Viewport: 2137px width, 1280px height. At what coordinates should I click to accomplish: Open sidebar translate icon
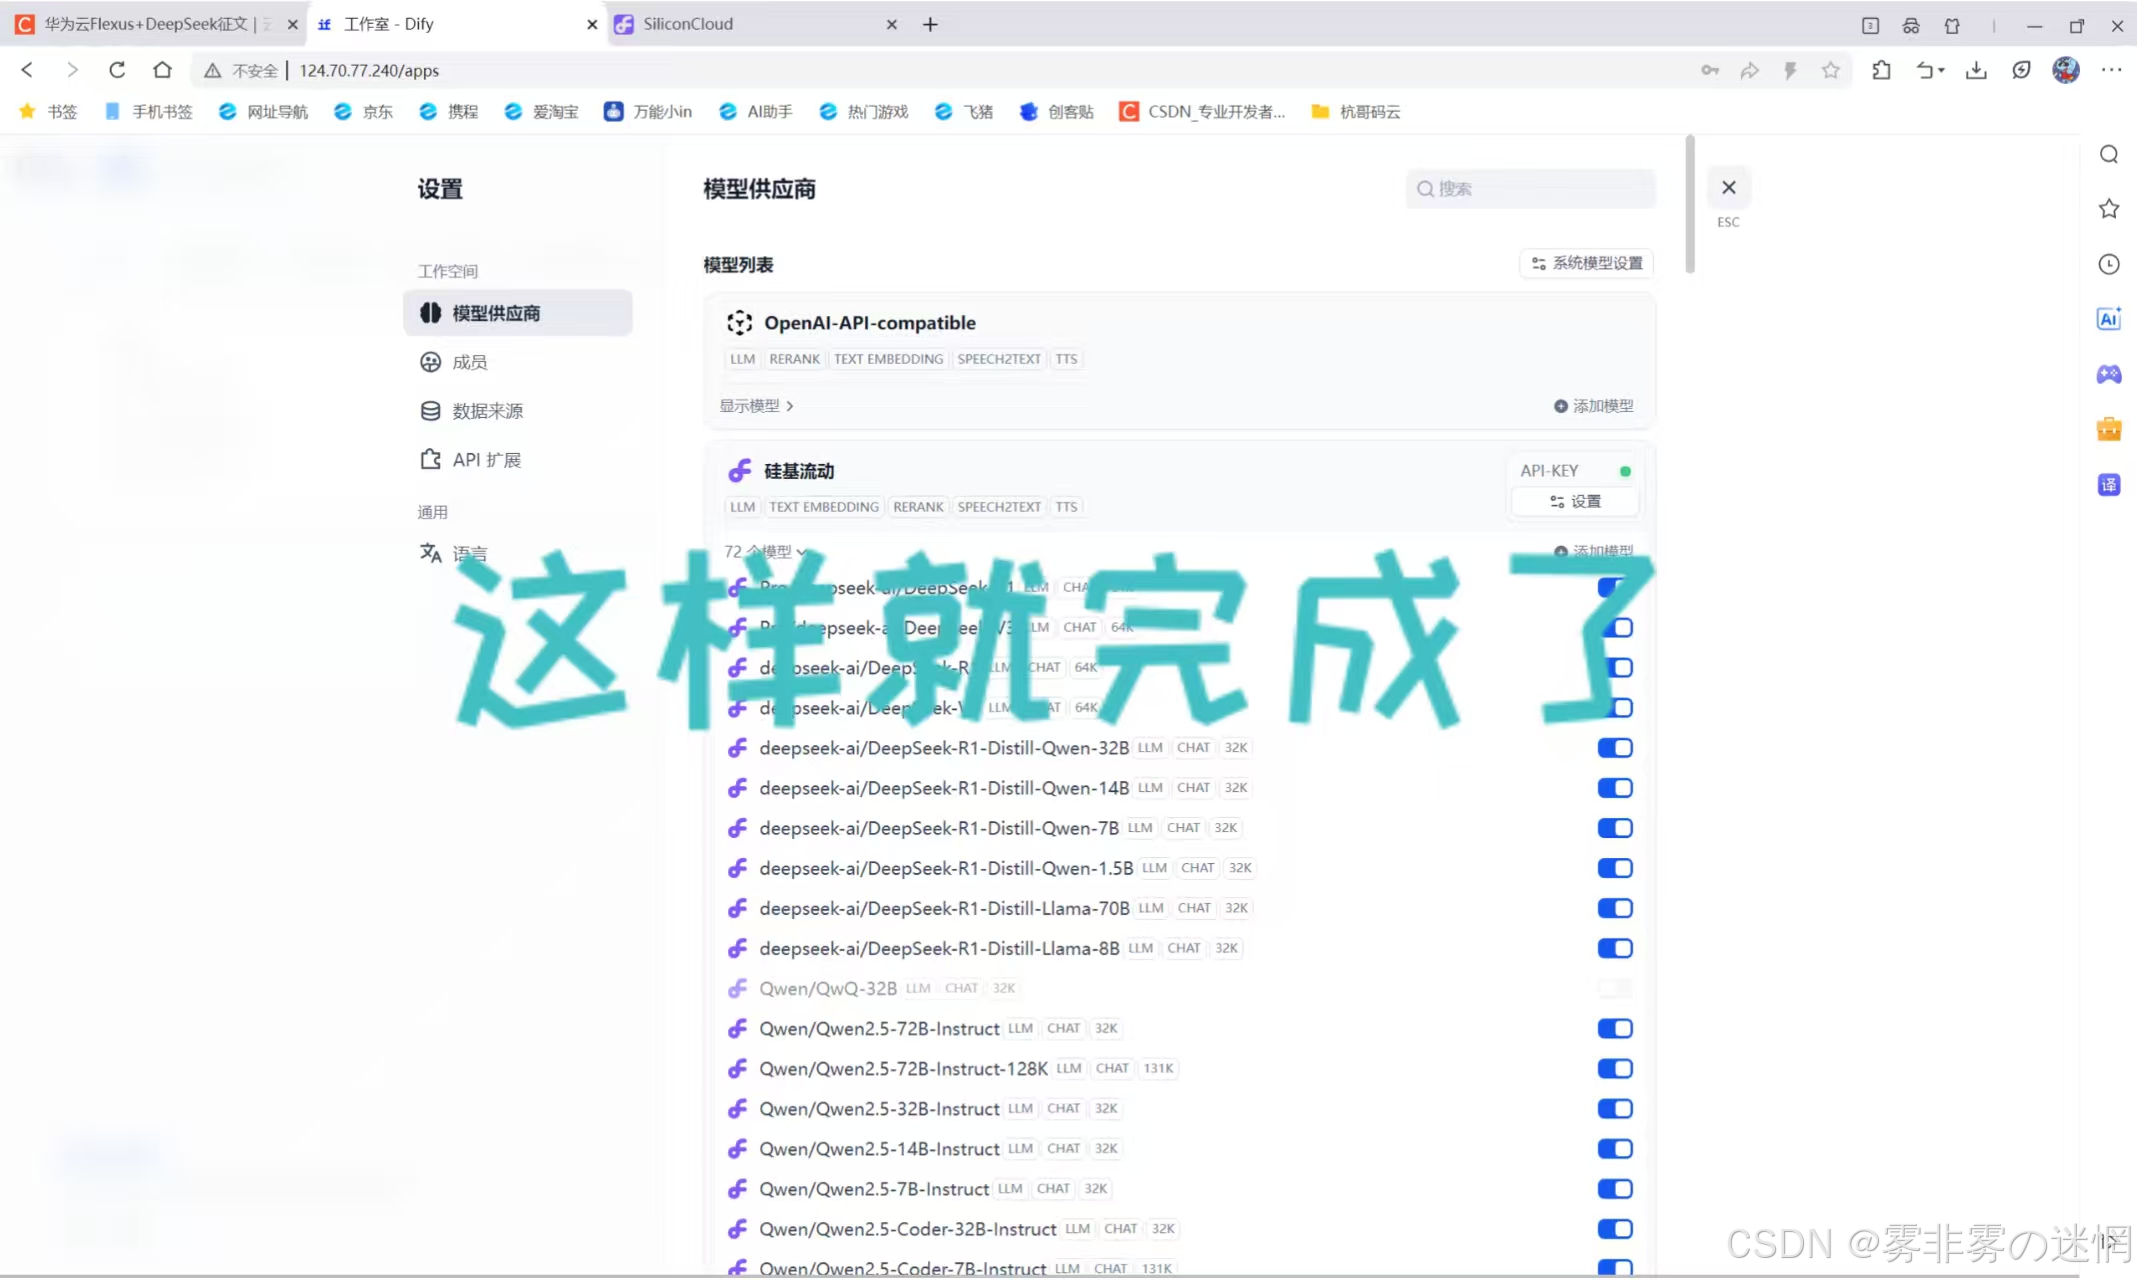(x=2109, y=485)
